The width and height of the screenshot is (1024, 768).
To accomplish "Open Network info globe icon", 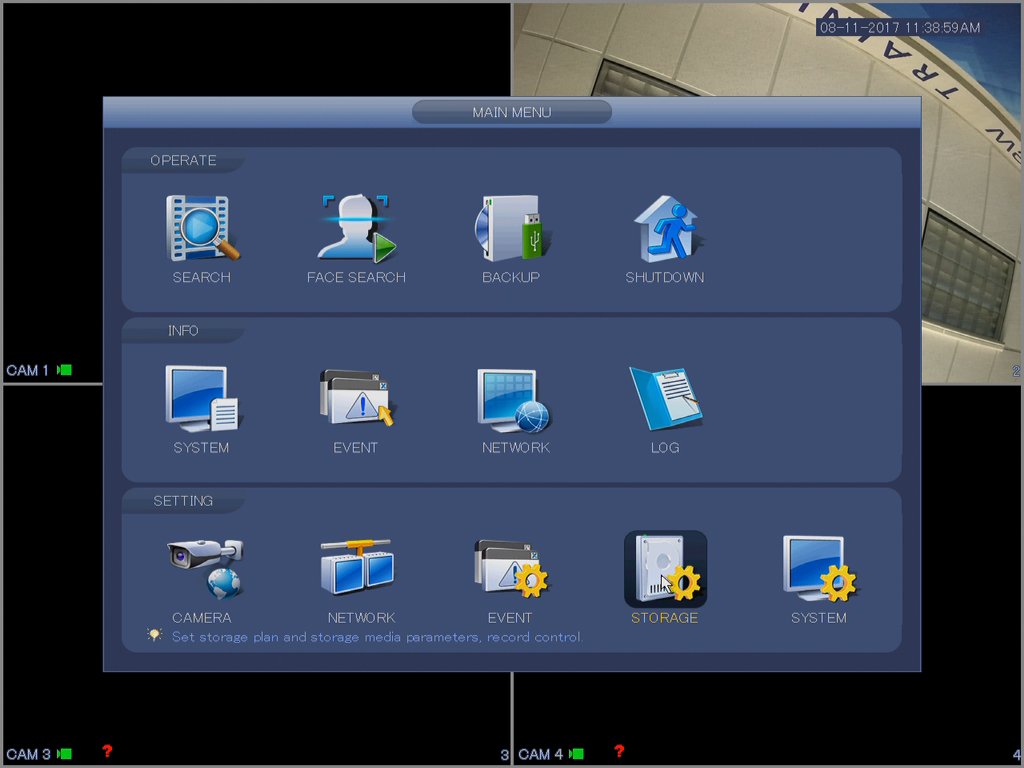I will coord(514,399).
